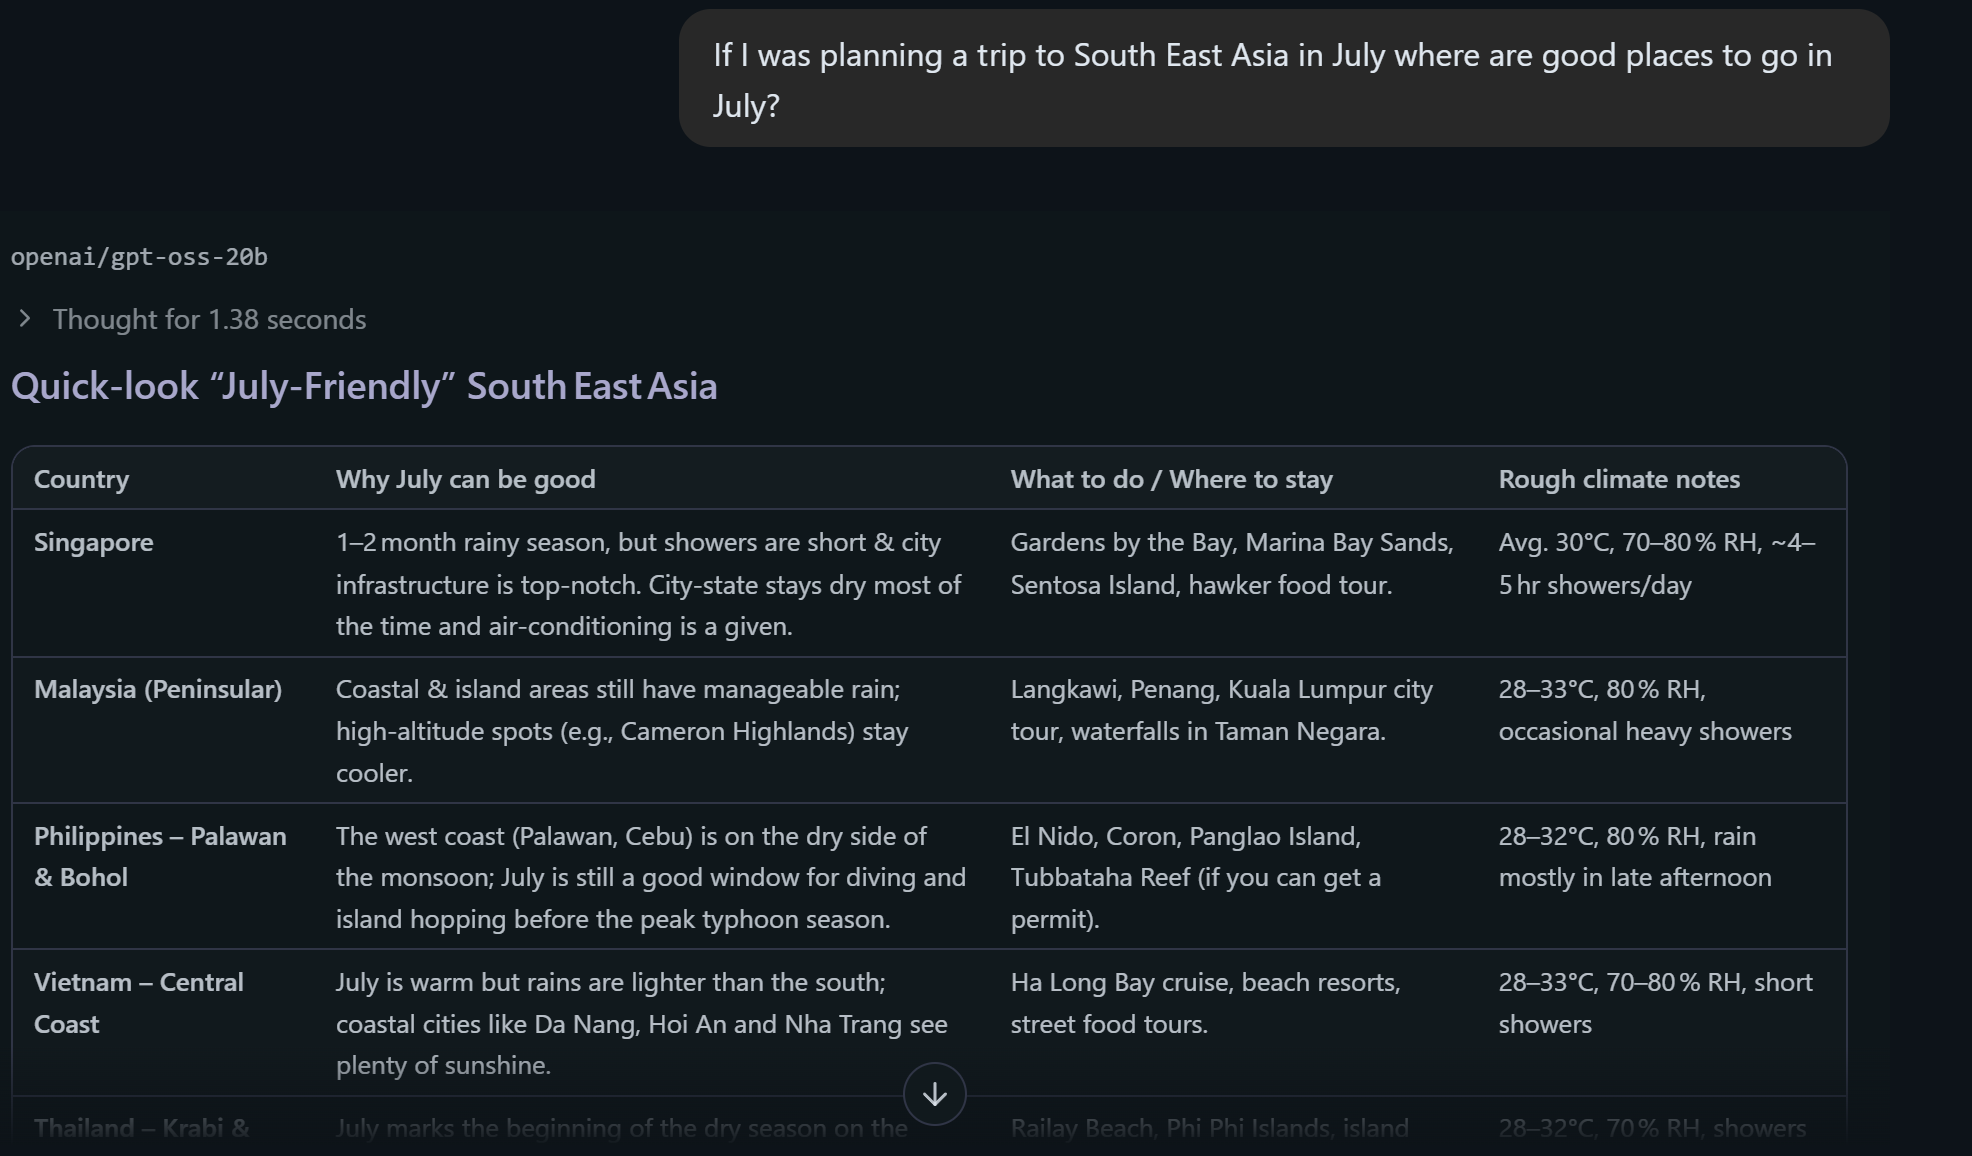Open the "Thought for 1.38 seconds" reasoning

pyautogui.click(x=209, y=319)
